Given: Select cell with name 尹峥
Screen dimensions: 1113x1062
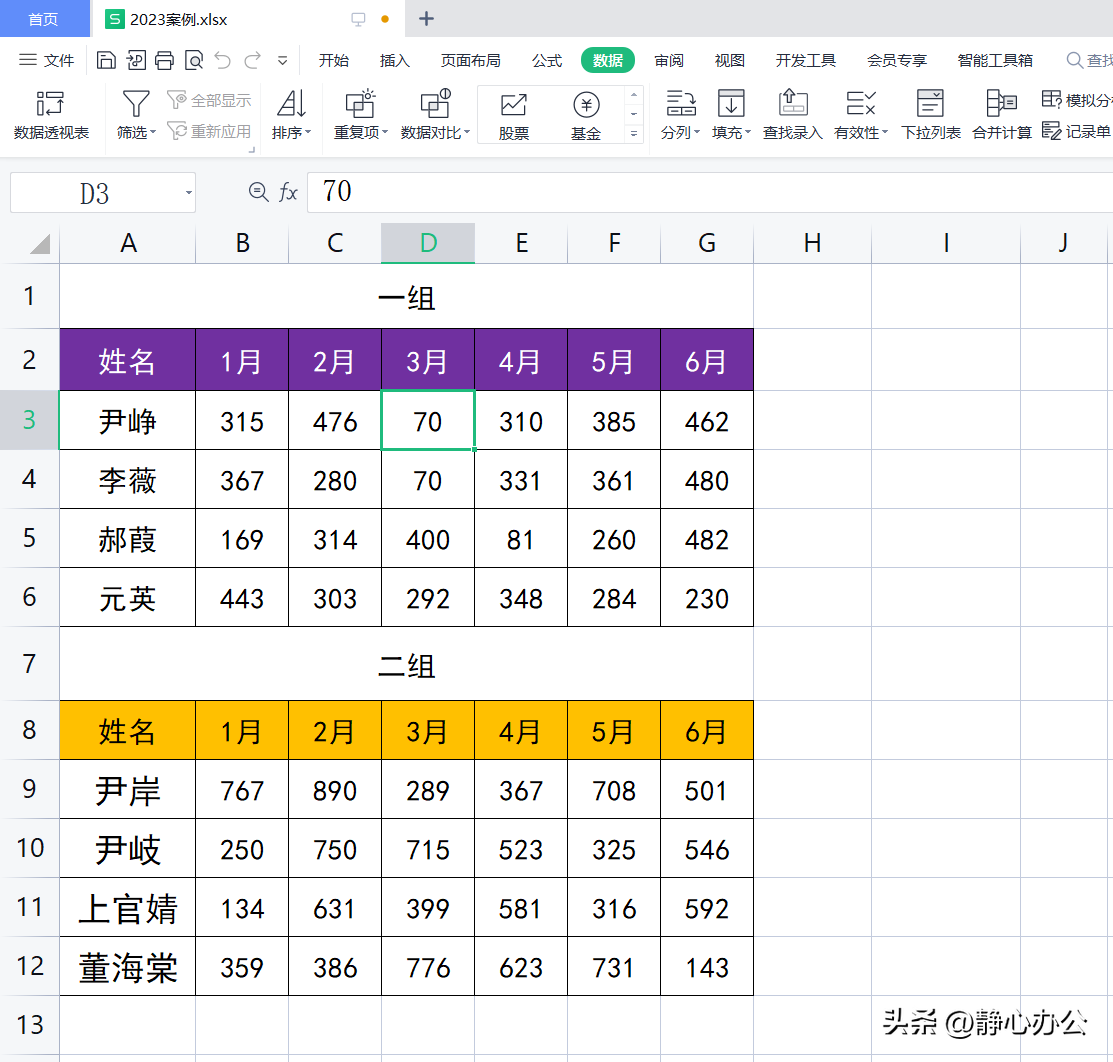Looking at the screenshot, I should point(128,420).
